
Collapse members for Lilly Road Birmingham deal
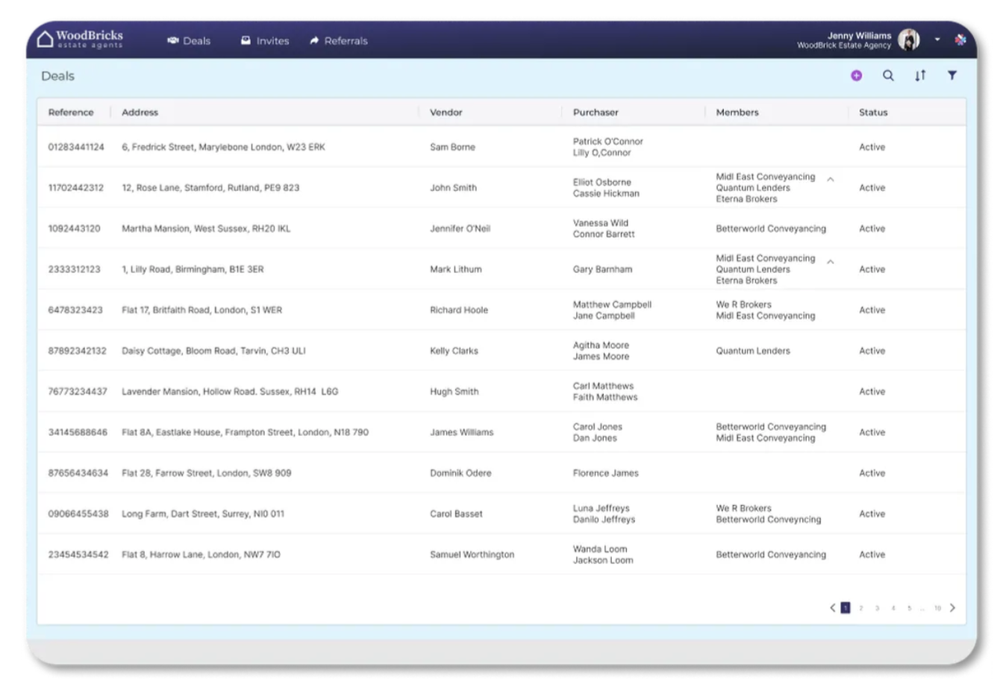(828, 263)
